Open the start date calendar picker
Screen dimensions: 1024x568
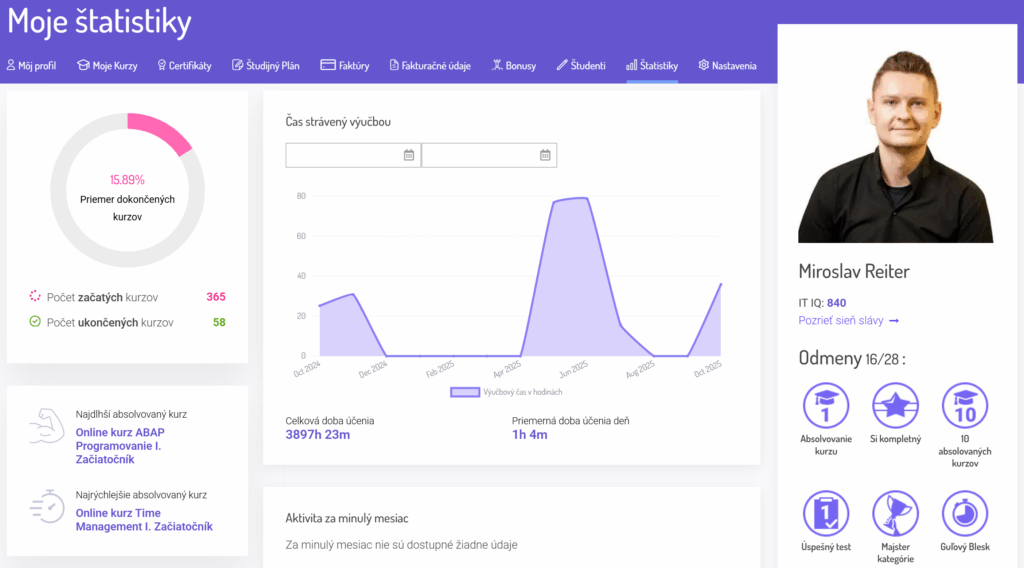tap(408, 155)
